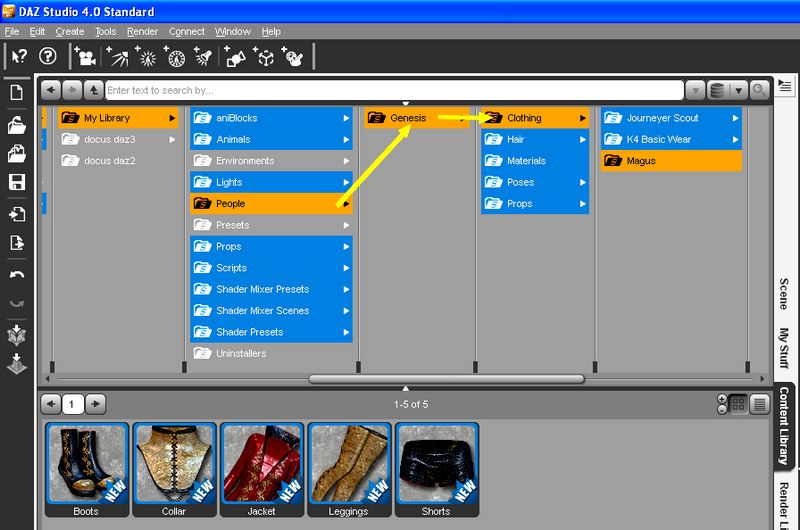Select the Shader Mixer Scenes folder
Viewport: 800px width, 530px height.
point(271,311)
